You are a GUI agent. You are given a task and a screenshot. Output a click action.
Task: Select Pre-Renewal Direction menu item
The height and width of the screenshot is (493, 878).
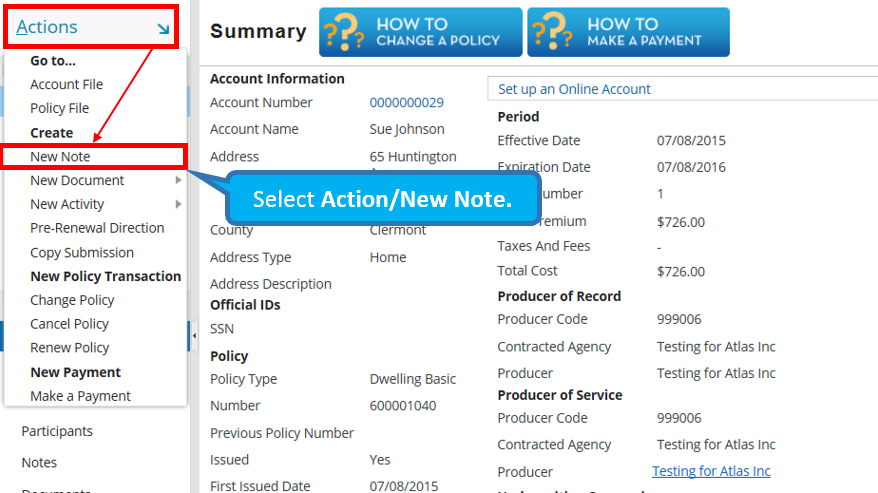[x=97, y=228]
